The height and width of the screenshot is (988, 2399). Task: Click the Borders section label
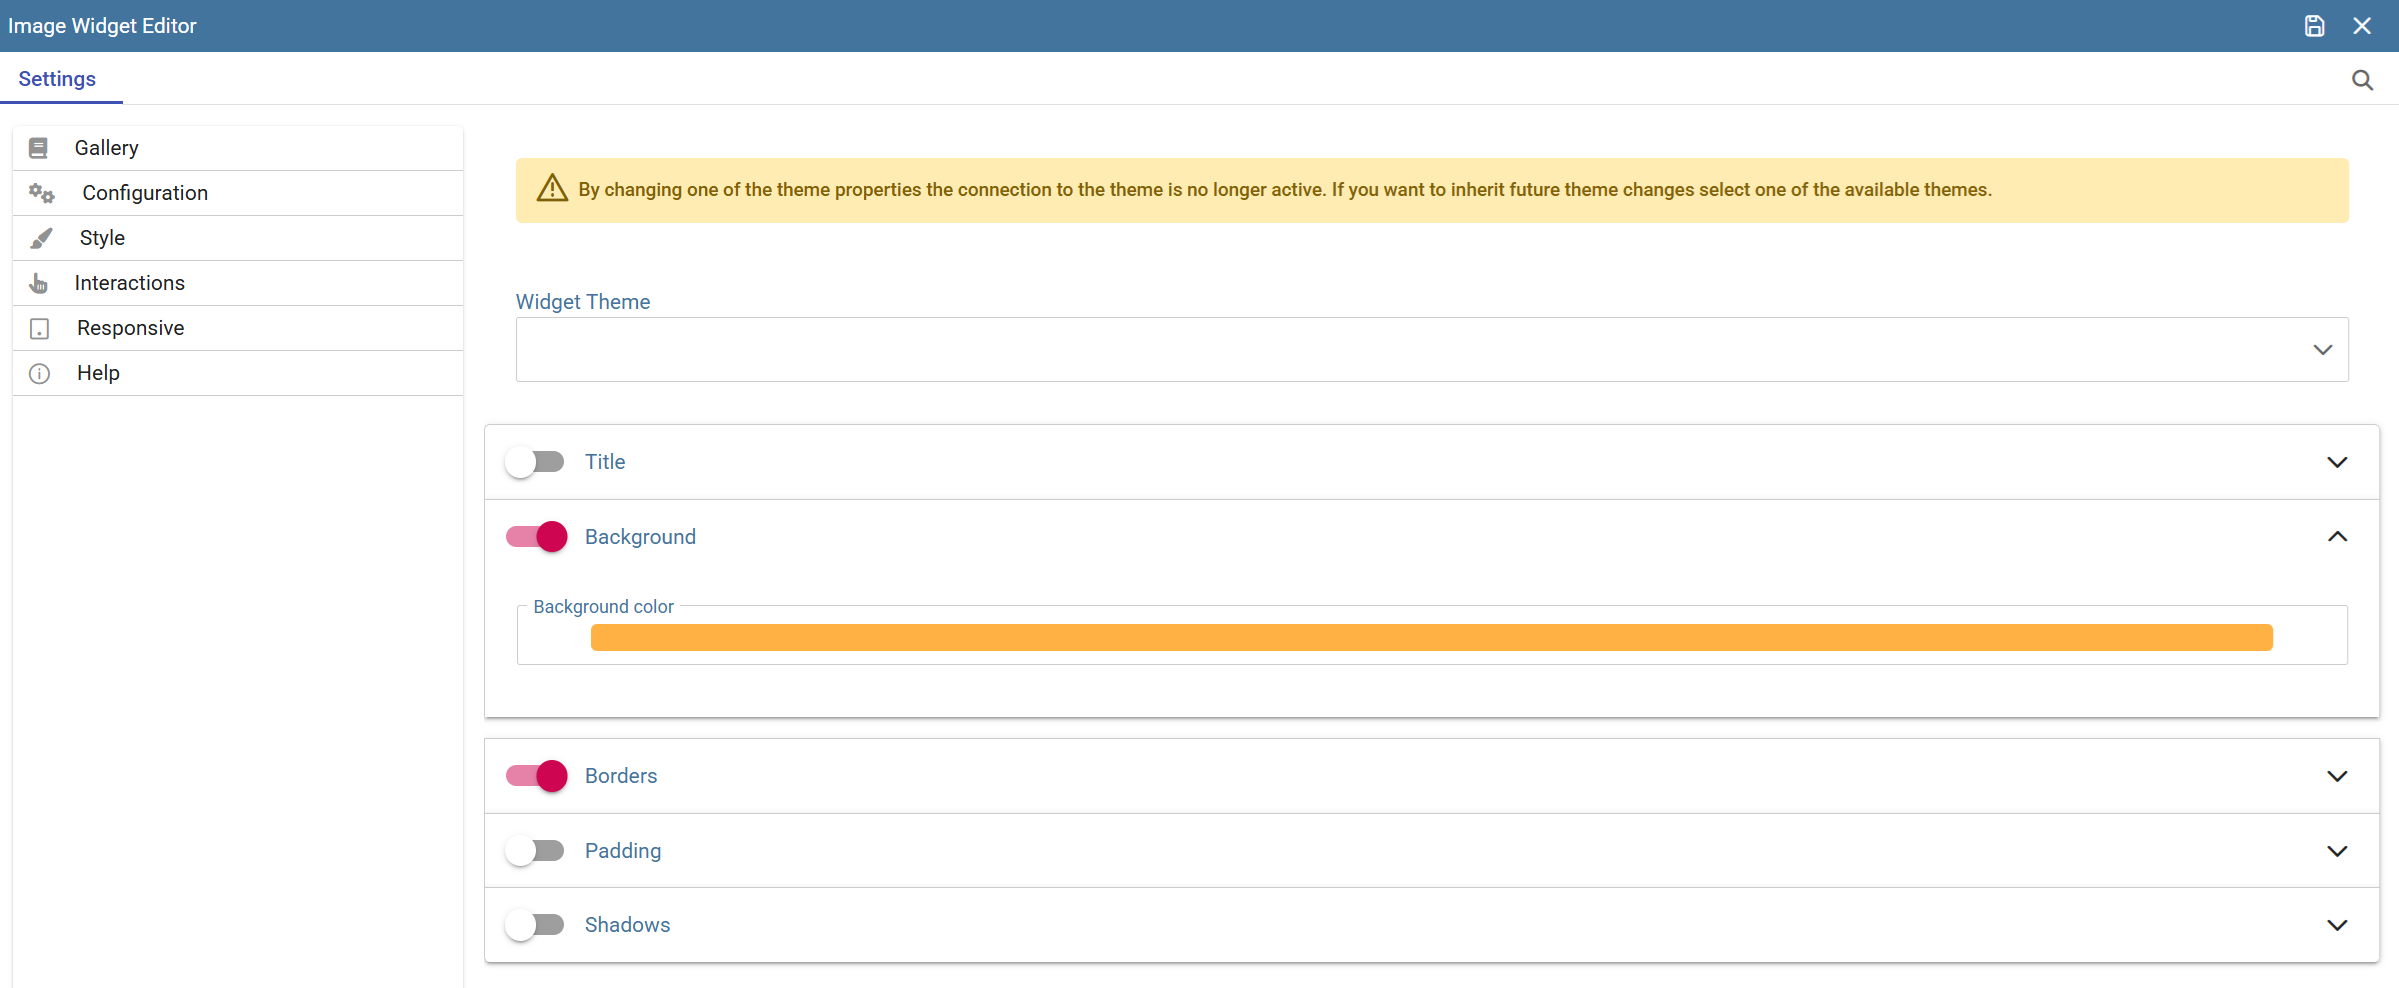pos(621,776)
